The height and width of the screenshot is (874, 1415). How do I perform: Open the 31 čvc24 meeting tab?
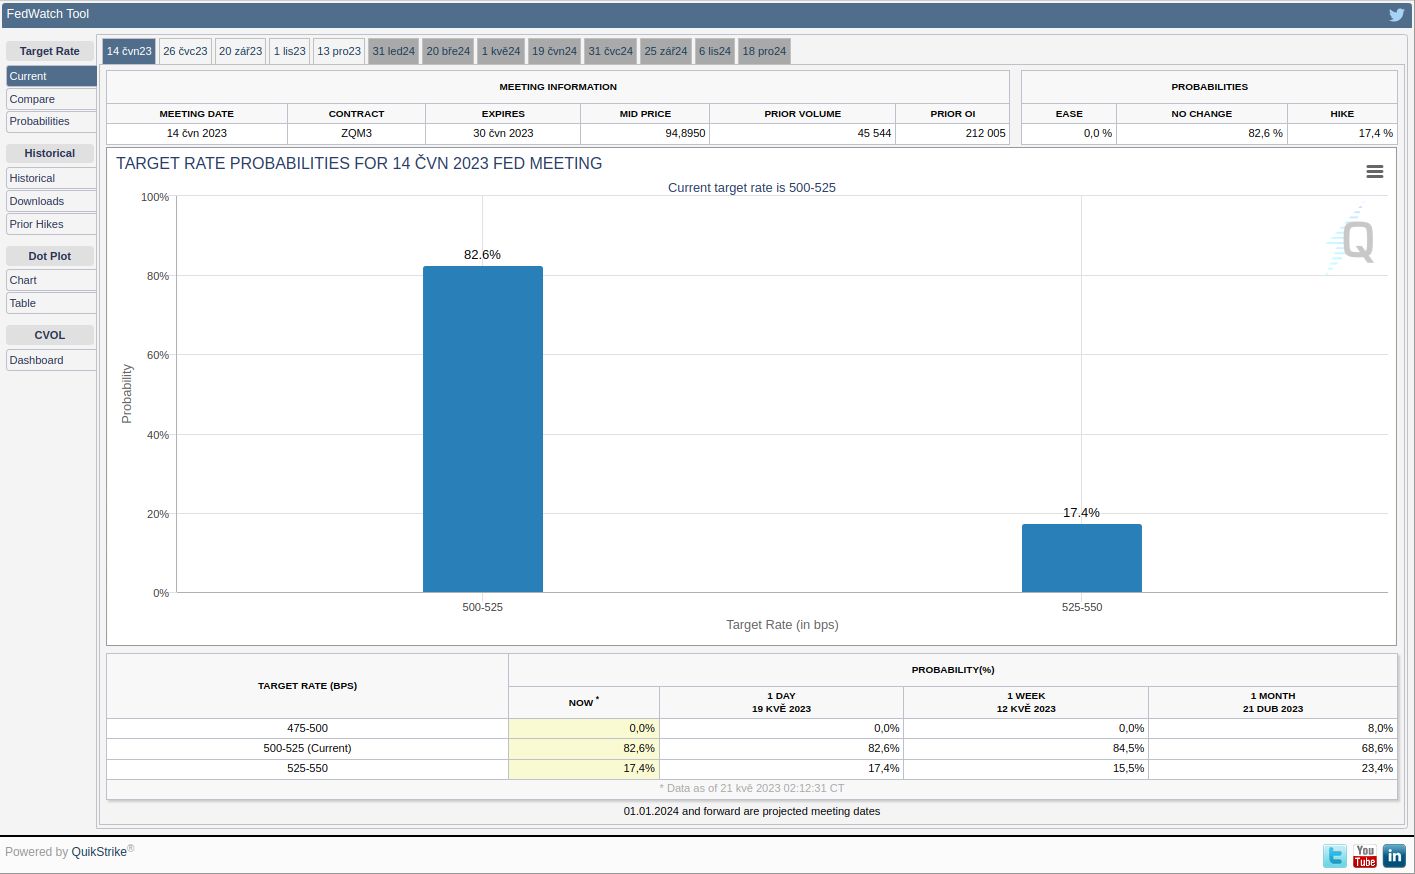610,51
